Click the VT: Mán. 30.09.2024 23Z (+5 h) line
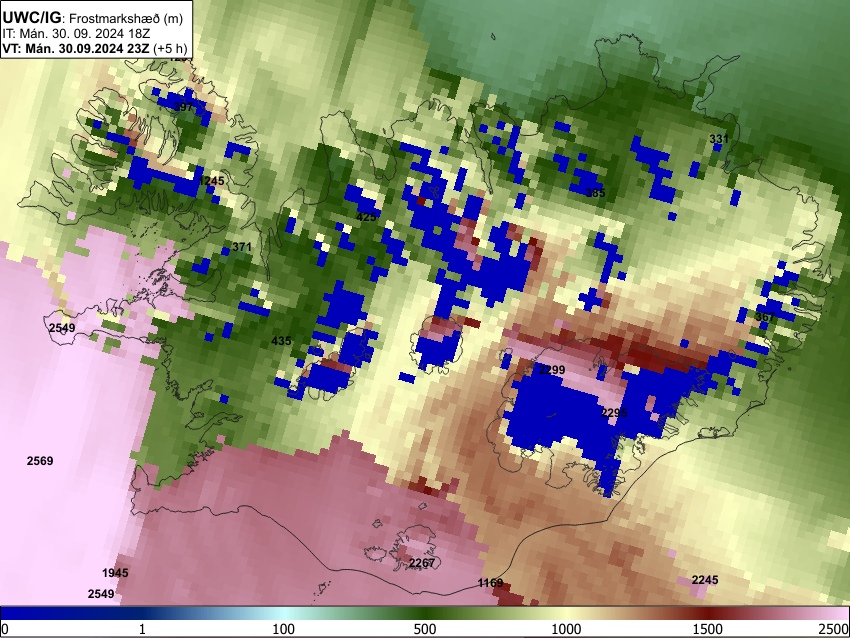 click(95, 48)
